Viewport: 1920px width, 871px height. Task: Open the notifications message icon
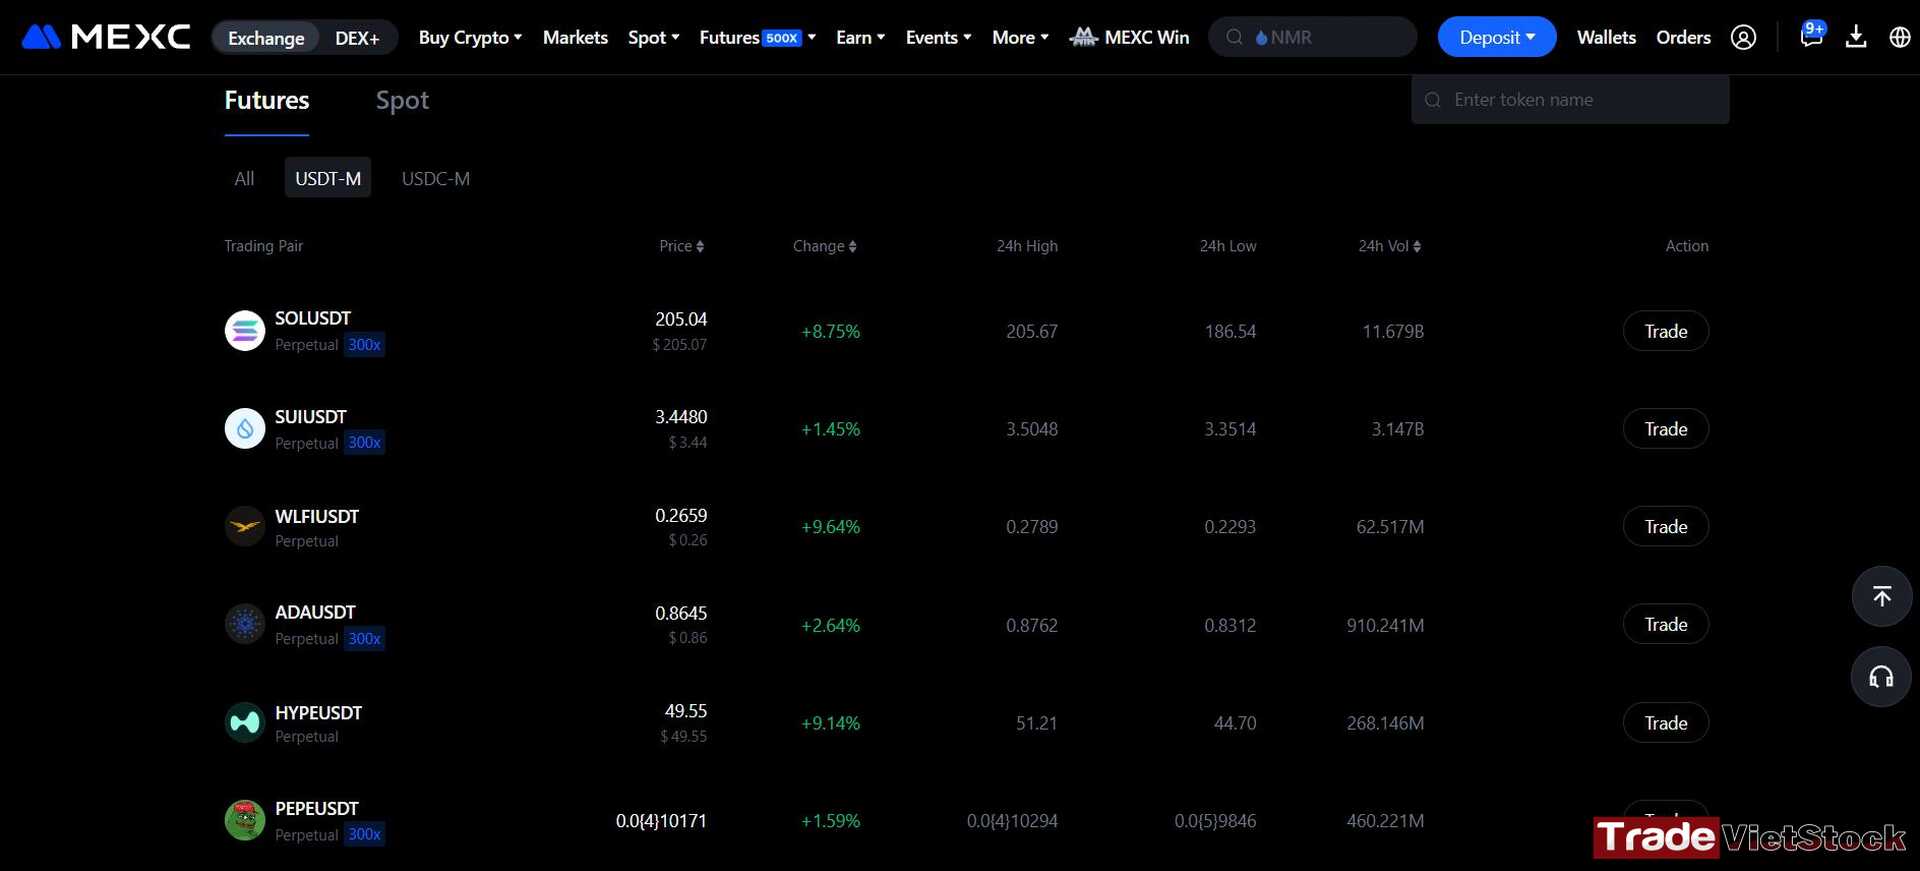(1811, 36)
